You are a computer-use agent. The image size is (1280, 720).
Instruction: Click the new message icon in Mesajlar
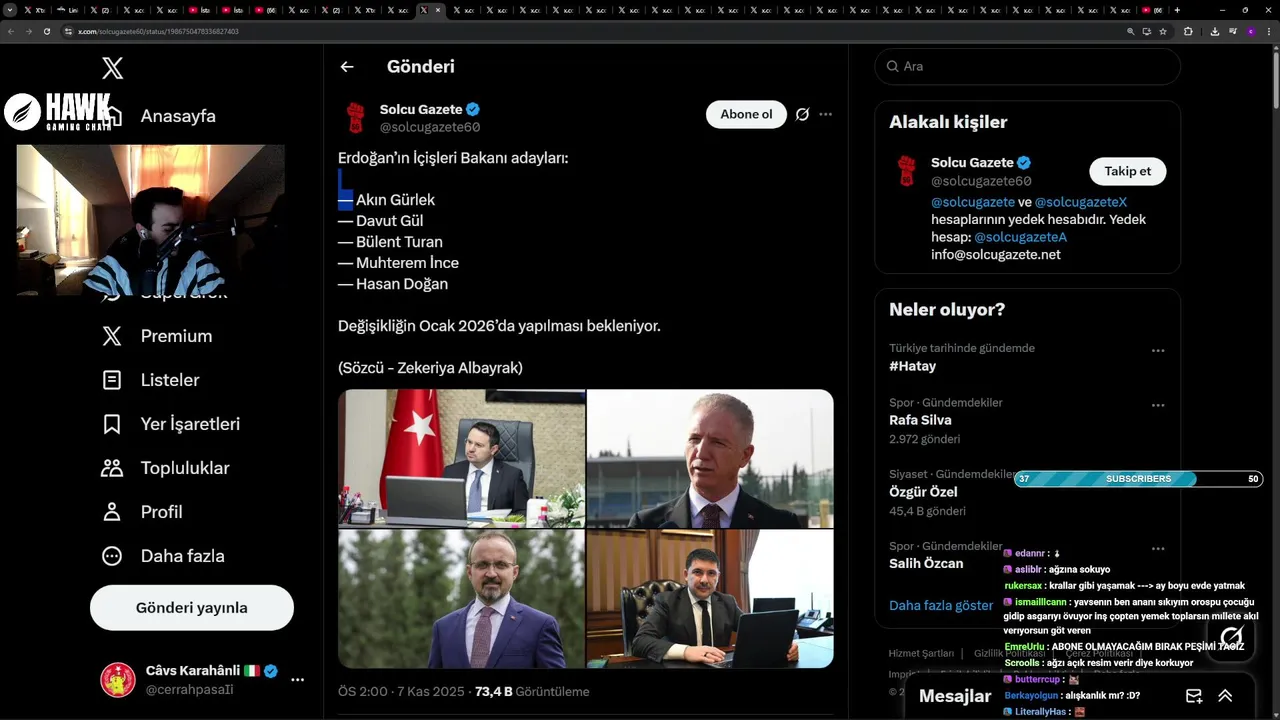(1194, 696)
